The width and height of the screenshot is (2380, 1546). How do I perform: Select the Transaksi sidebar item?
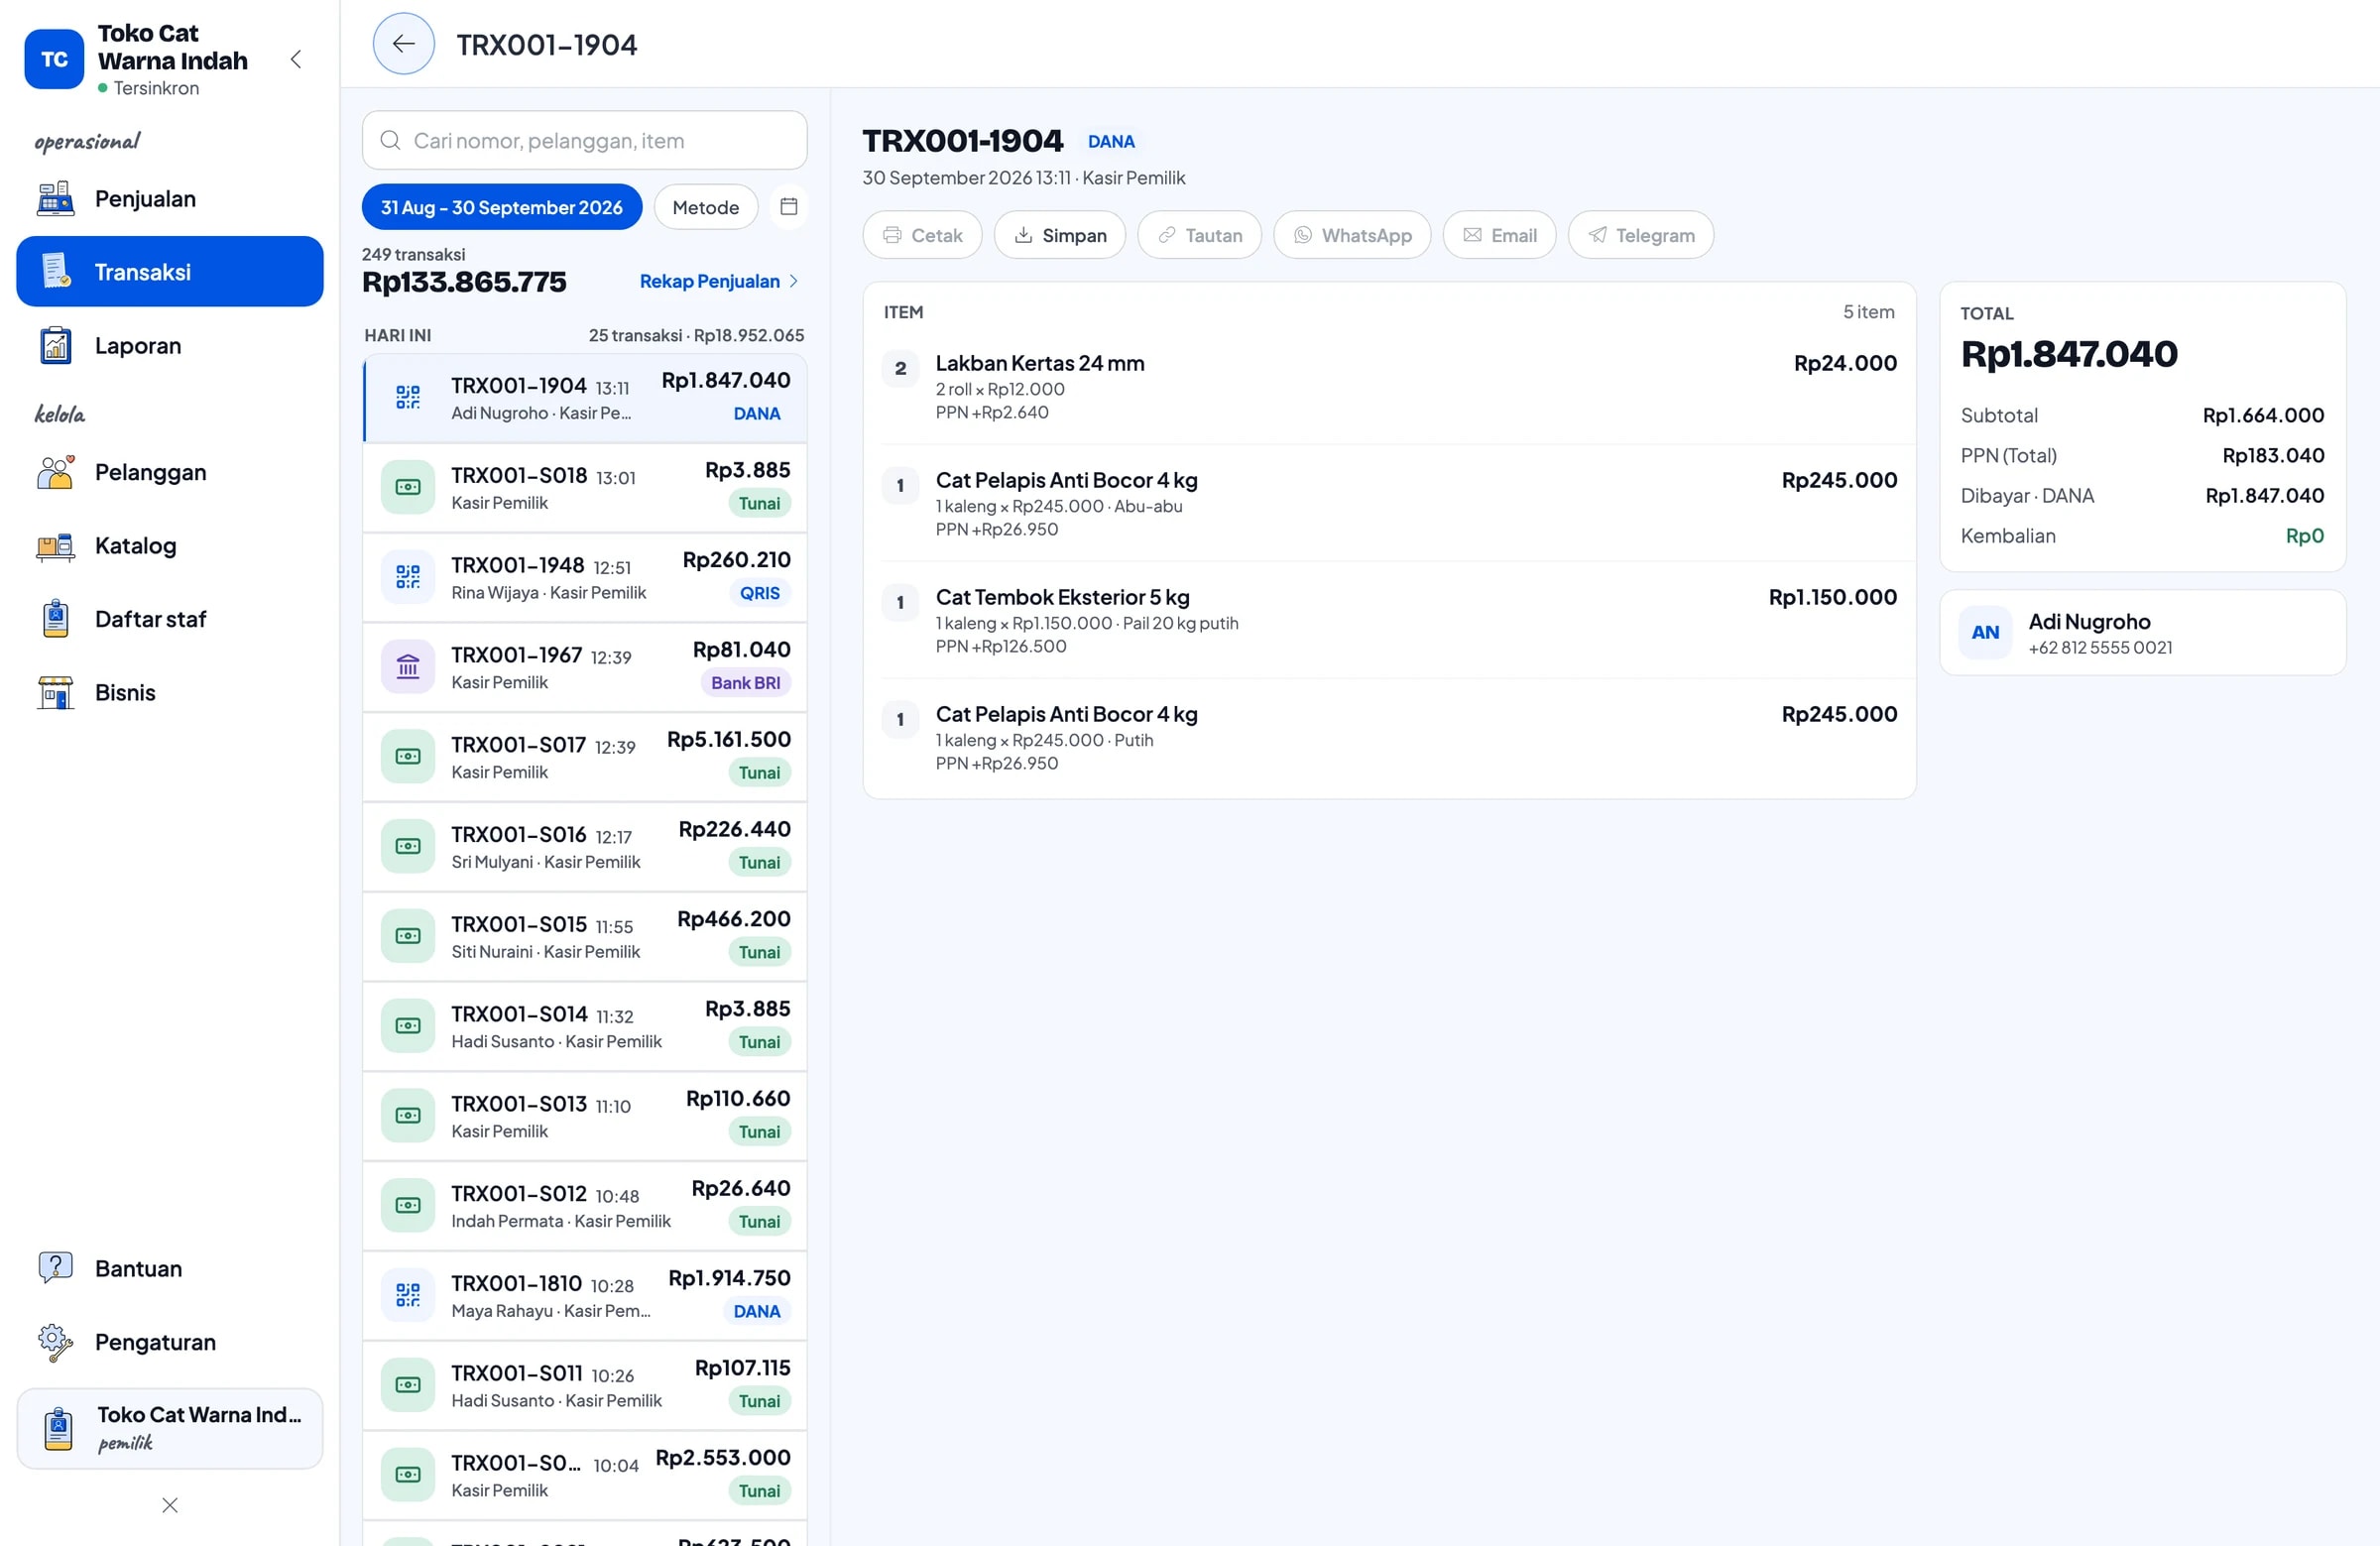[170, 272]
